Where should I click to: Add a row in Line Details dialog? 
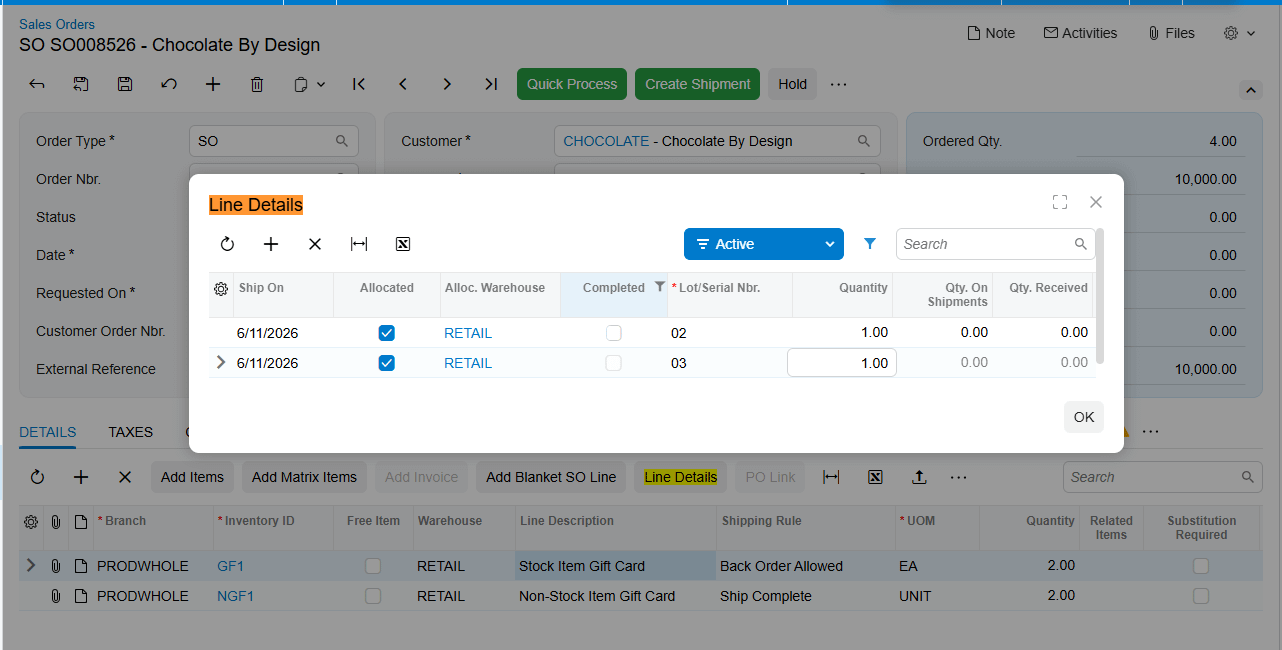(271, 244)
